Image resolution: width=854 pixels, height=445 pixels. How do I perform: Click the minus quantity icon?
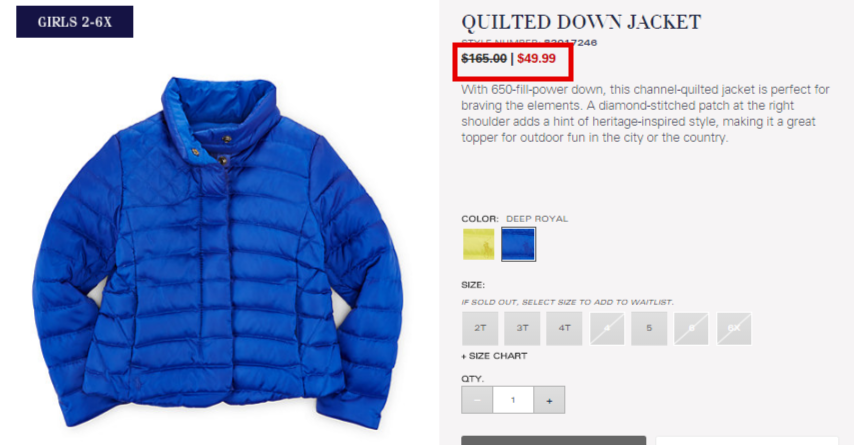coord(477,400)
